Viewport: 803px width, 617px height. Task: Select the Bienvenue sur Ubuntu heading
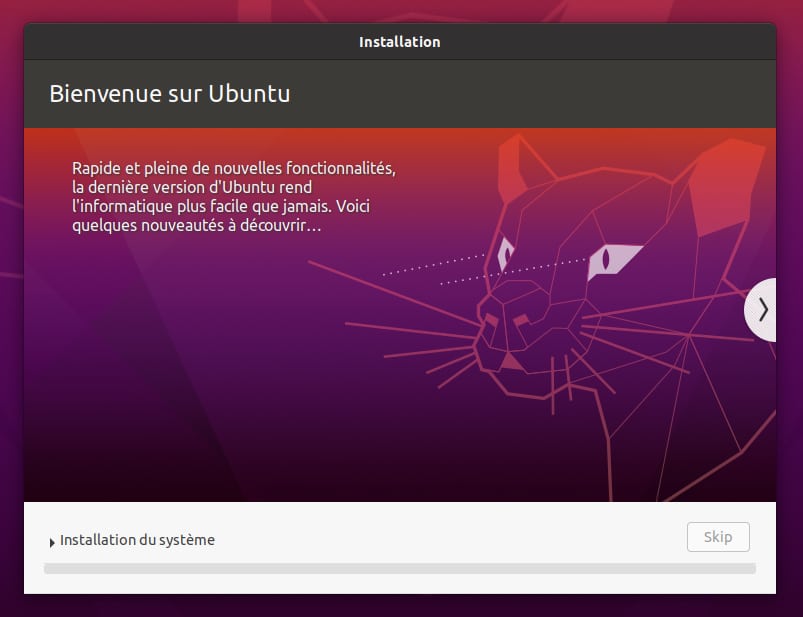coord(170,94)
